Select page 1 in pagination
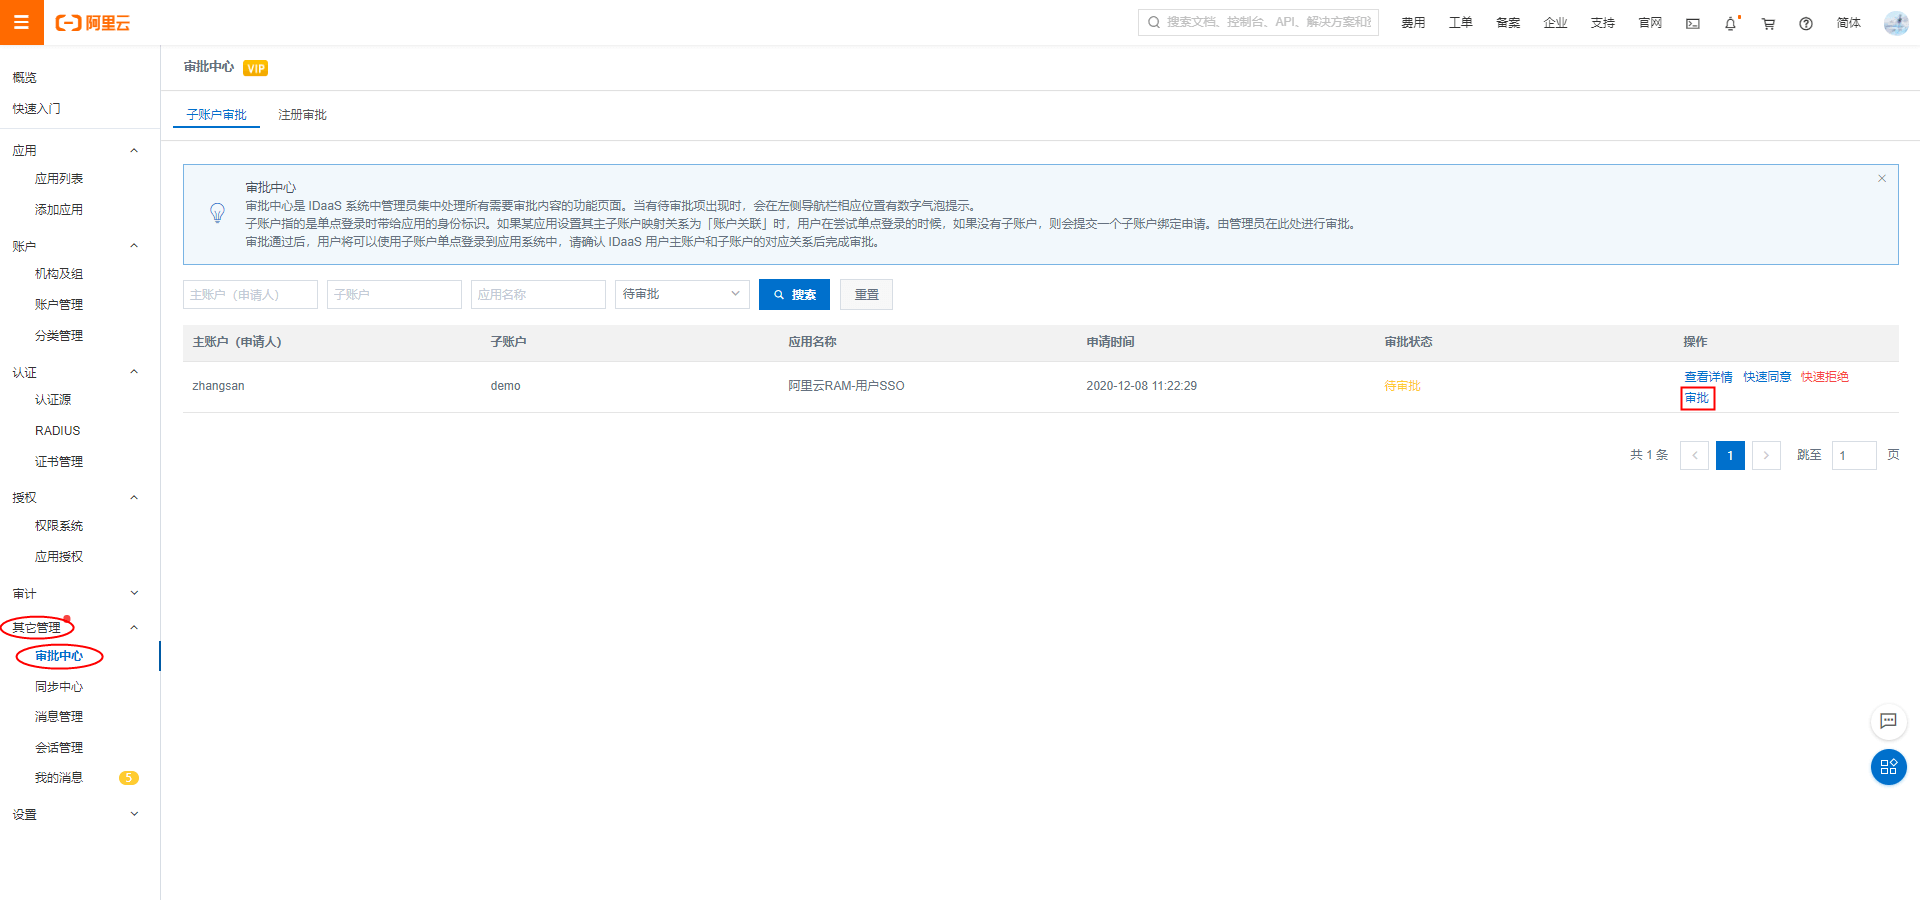 1730,455
